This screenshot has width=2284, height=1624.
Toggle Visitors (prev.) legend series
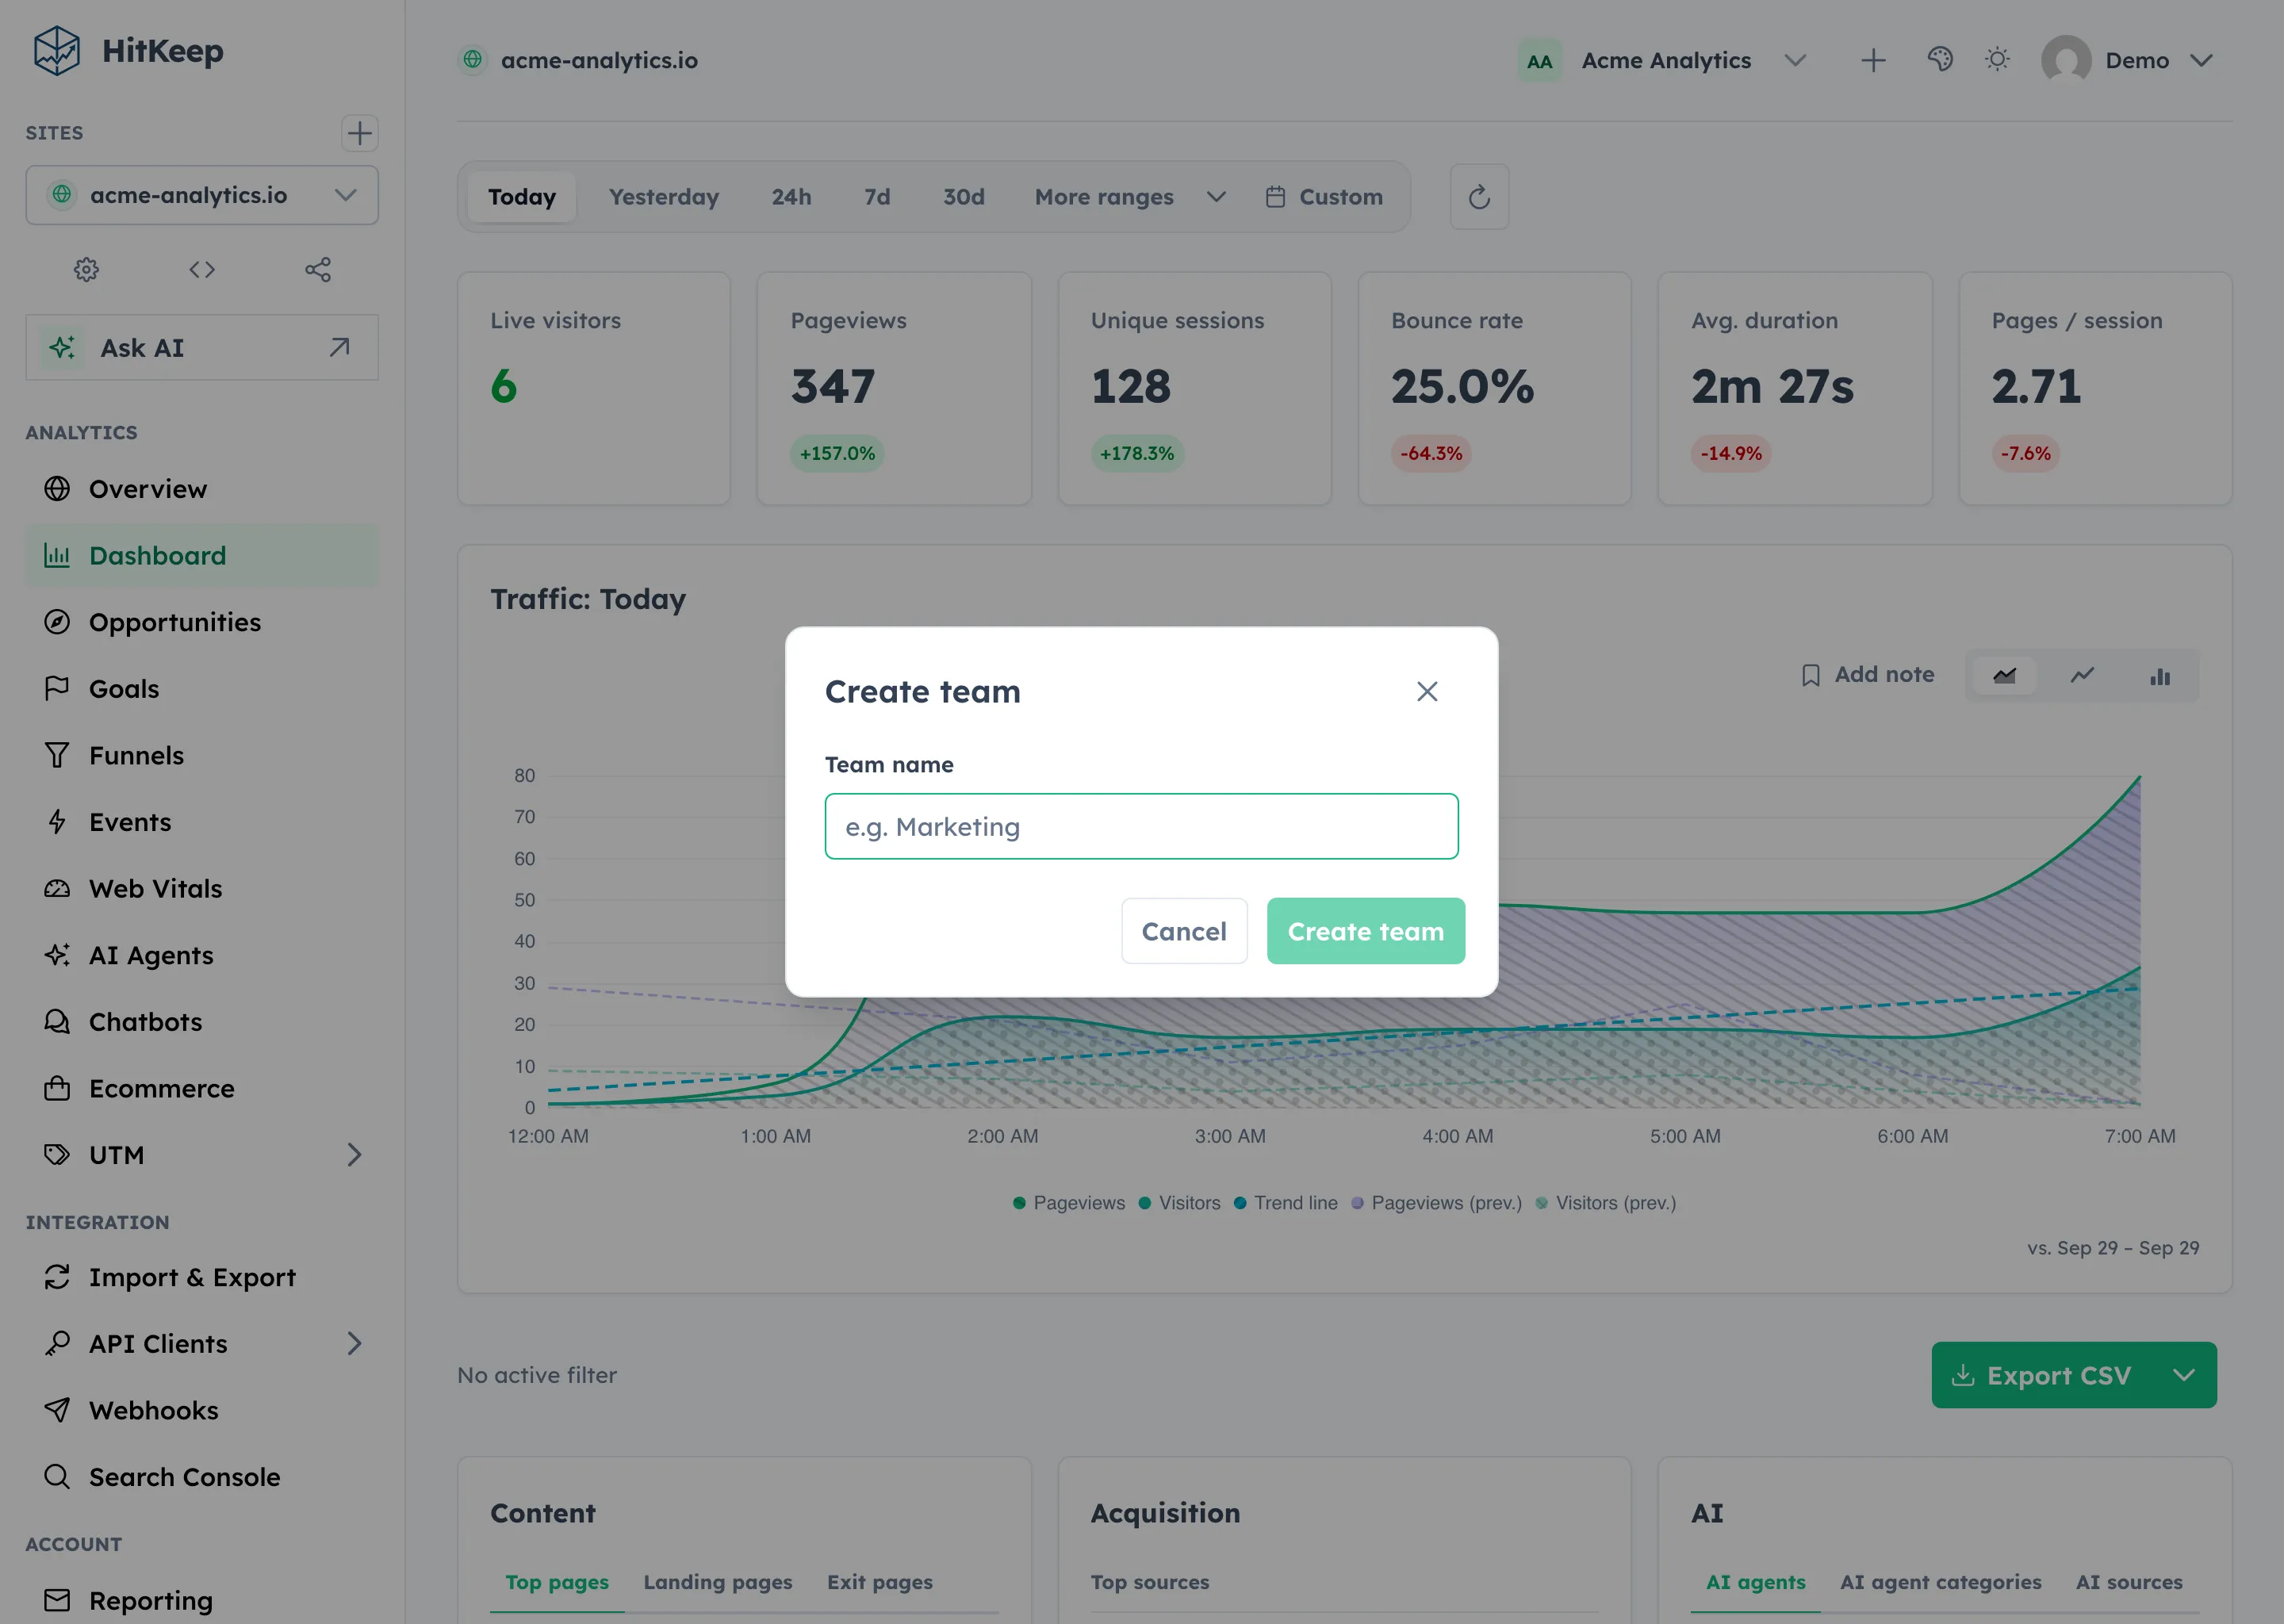point(1605,1203)
